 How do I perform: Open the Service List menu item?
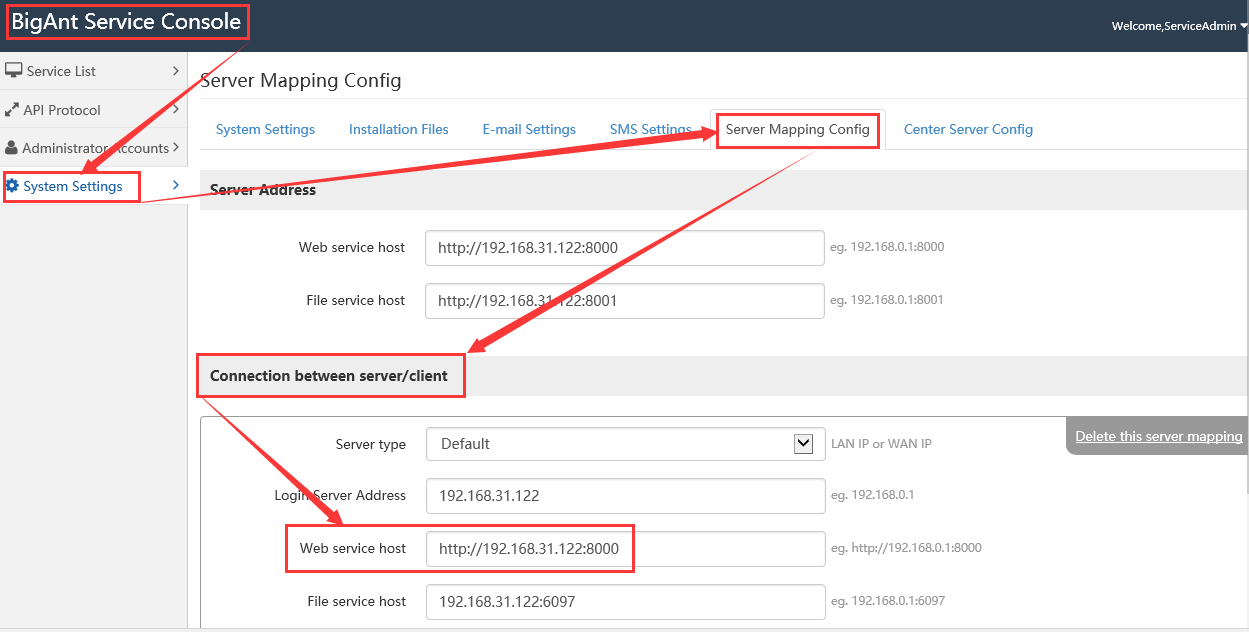94,71
